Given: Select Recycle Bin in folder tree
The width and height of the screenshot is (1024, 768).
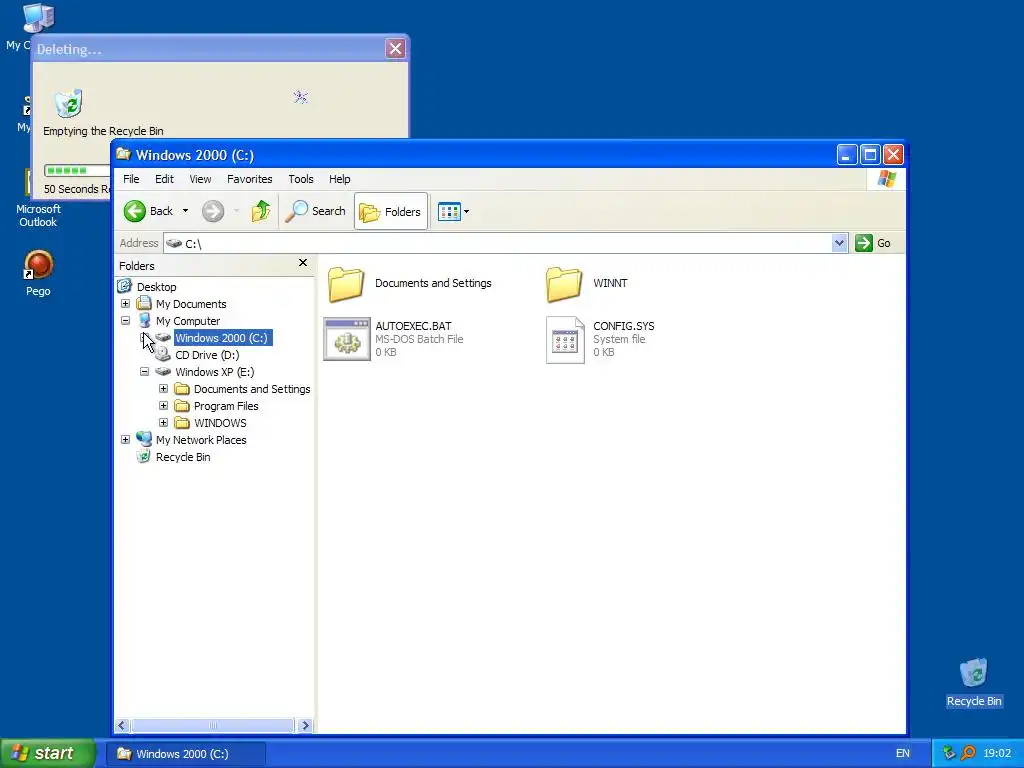Looking at the screenshot, I should [x=183, y=456].
